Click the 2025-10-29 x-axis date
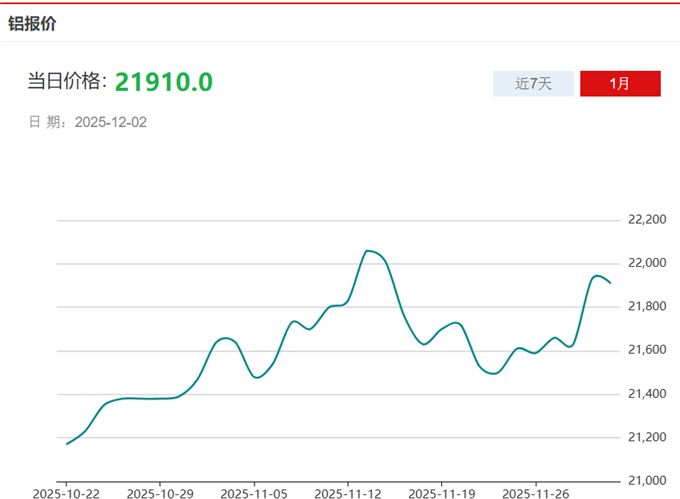Screen dimensions: 680x499 [160, 492]
